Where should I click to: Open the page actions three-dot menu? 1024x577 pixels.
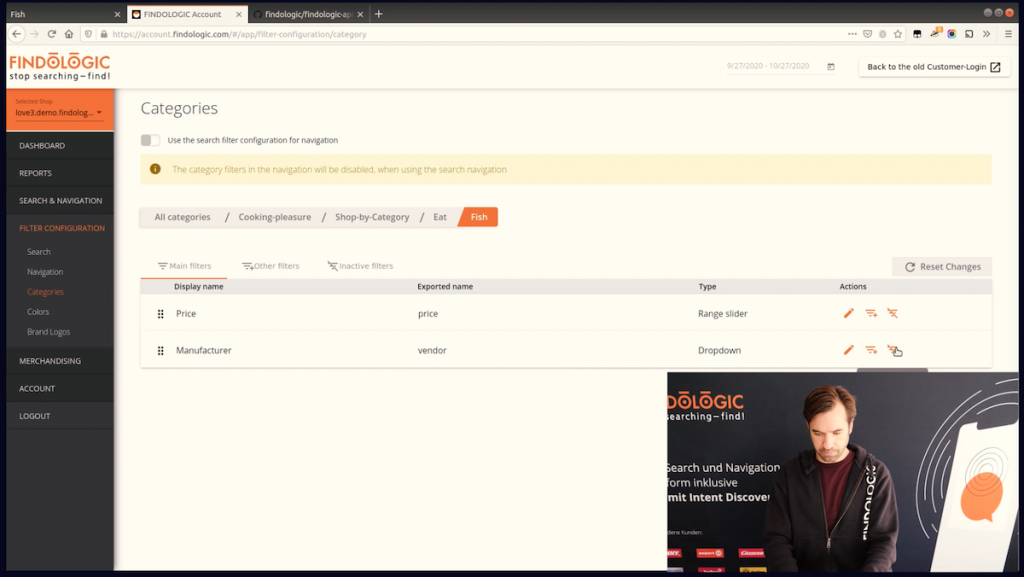pos(852,34)
